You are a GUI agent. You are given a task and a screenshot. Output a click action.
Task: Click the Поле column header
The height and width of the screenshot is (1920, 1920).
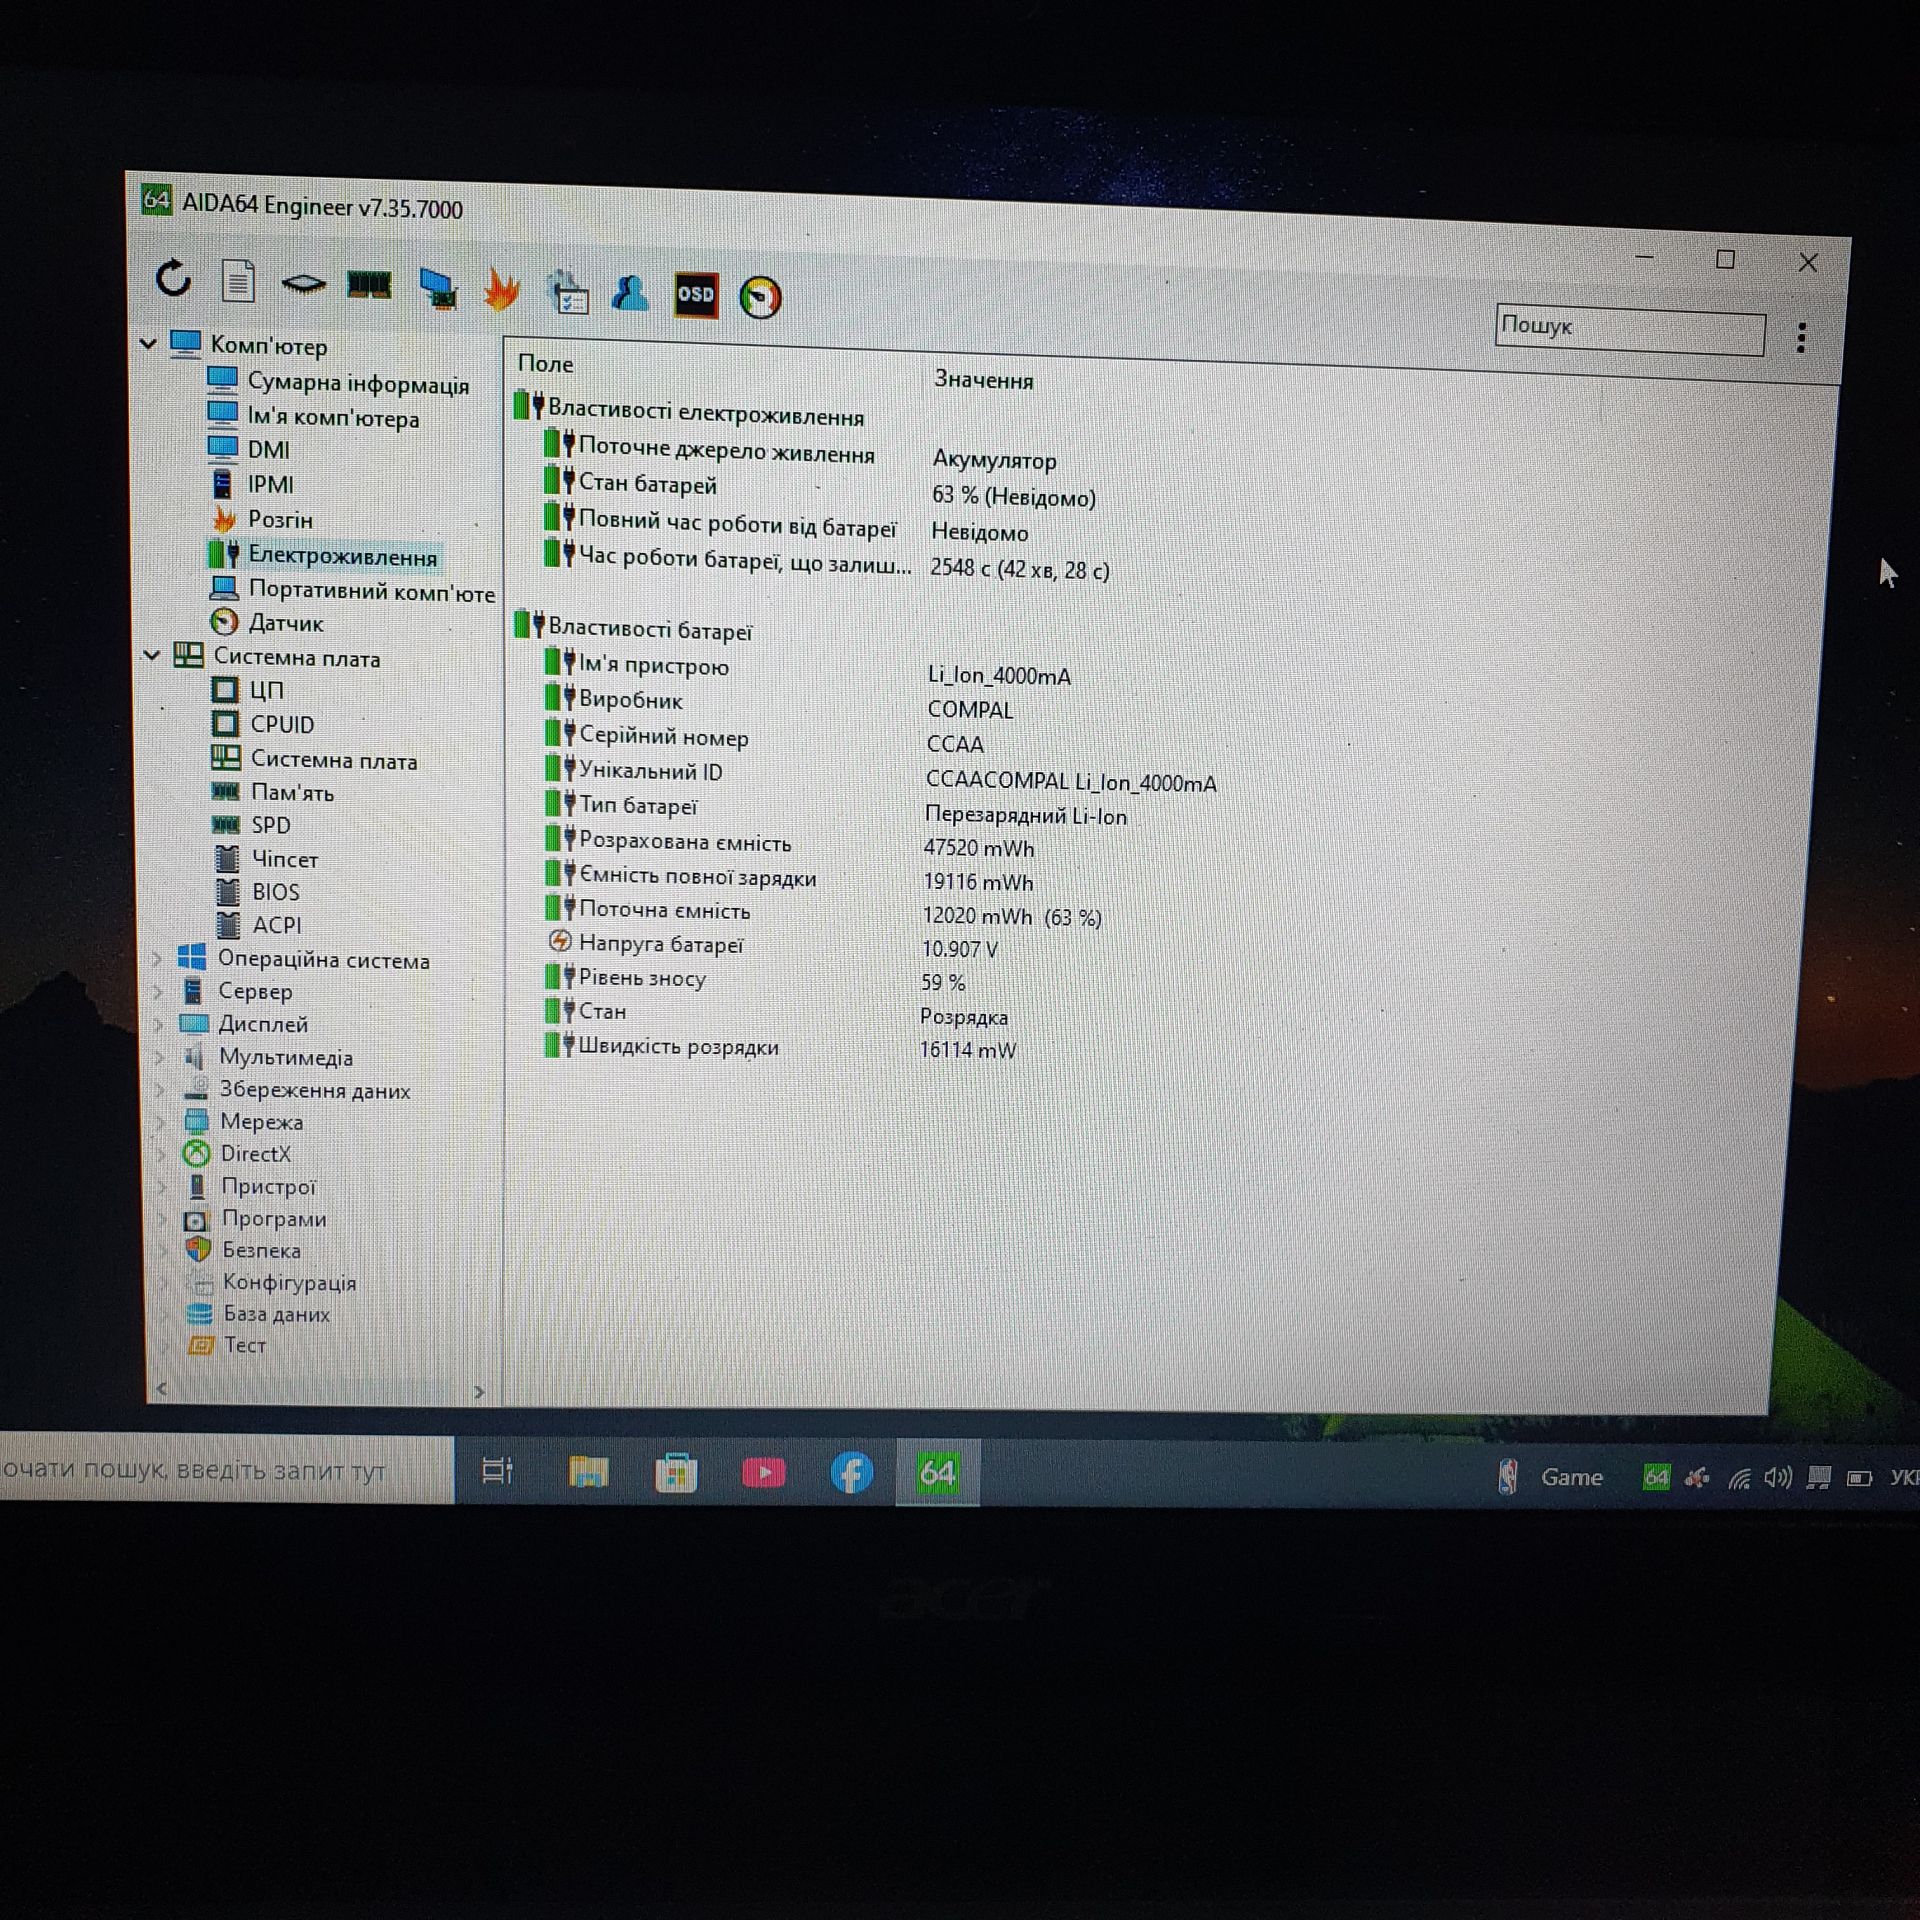tap(546, 364)
